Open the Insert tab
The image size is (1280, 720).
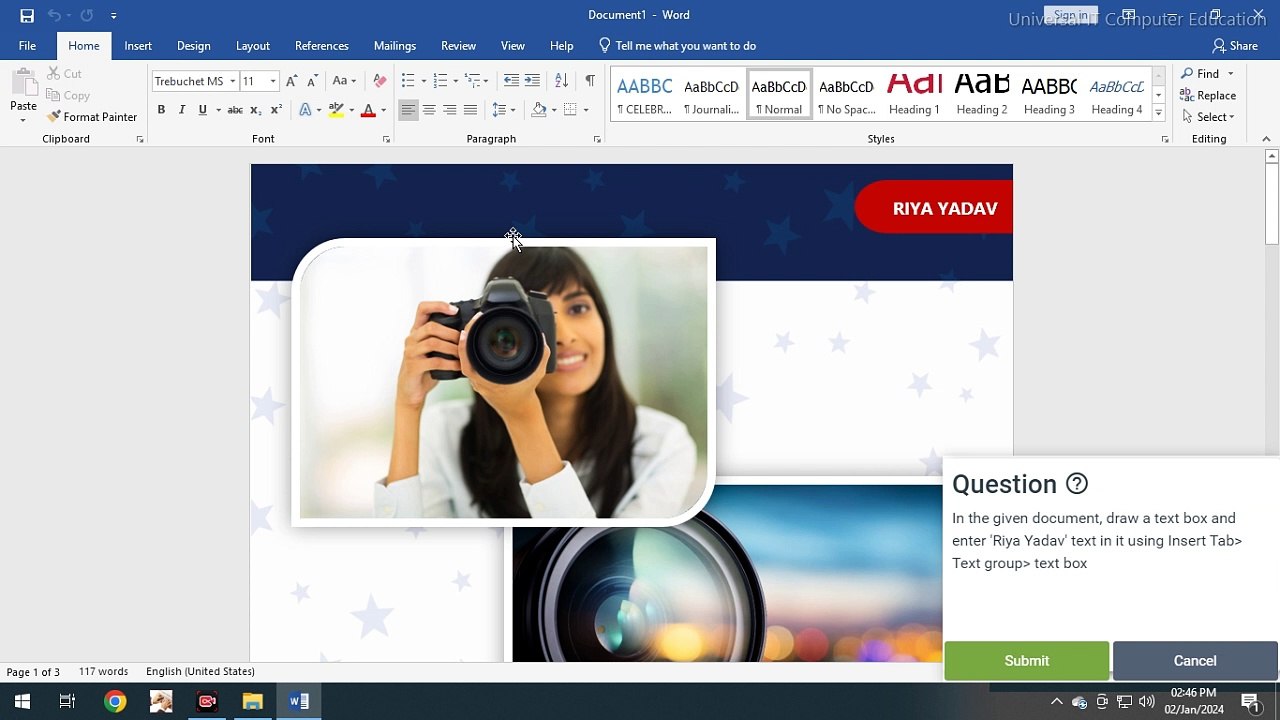coord(138,46)
